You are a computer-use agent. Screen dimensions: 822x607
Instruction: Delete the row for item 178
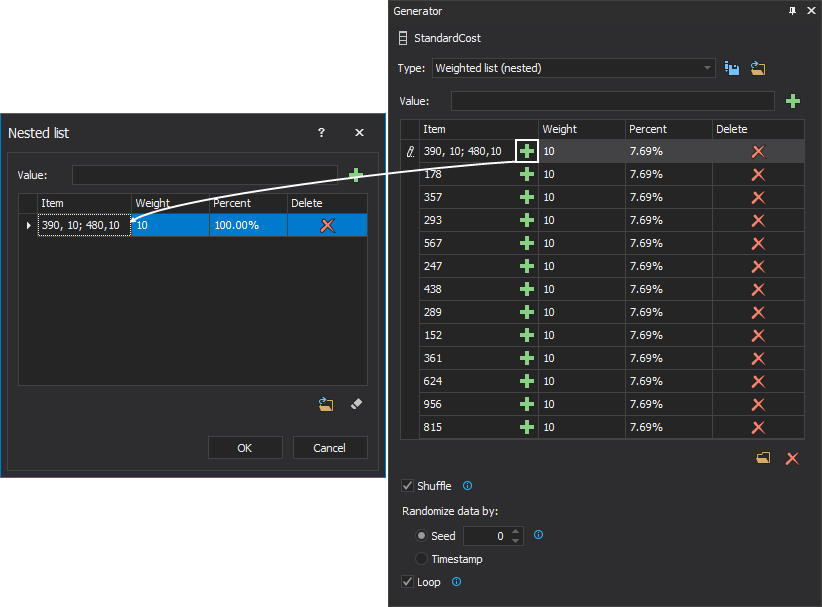(758, 175)
